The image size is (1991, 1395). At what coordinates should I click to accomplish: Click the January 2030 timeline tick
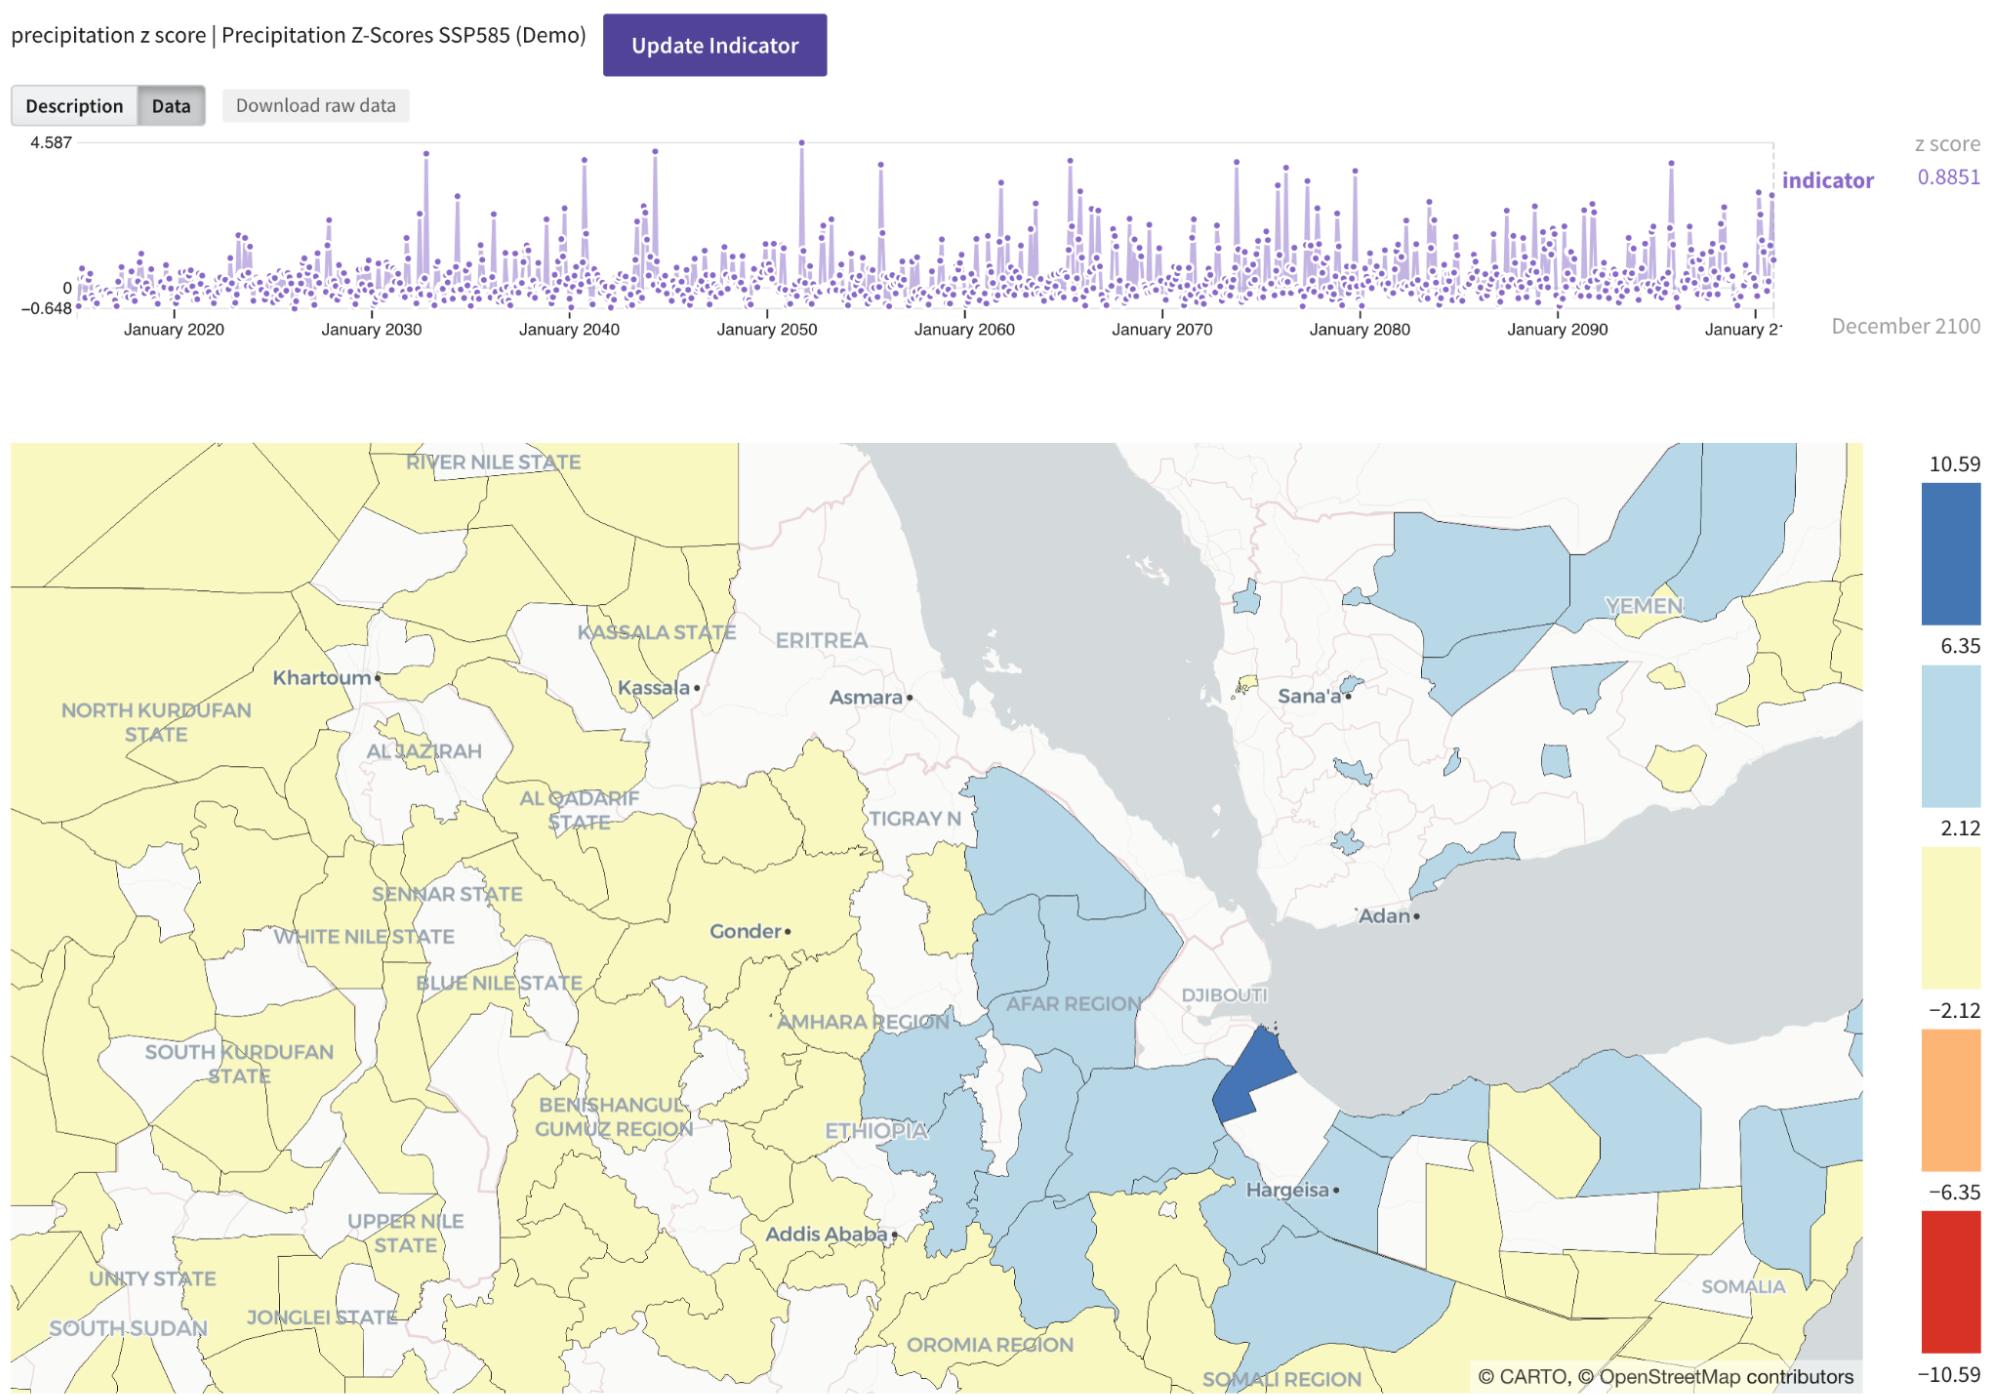371,329
